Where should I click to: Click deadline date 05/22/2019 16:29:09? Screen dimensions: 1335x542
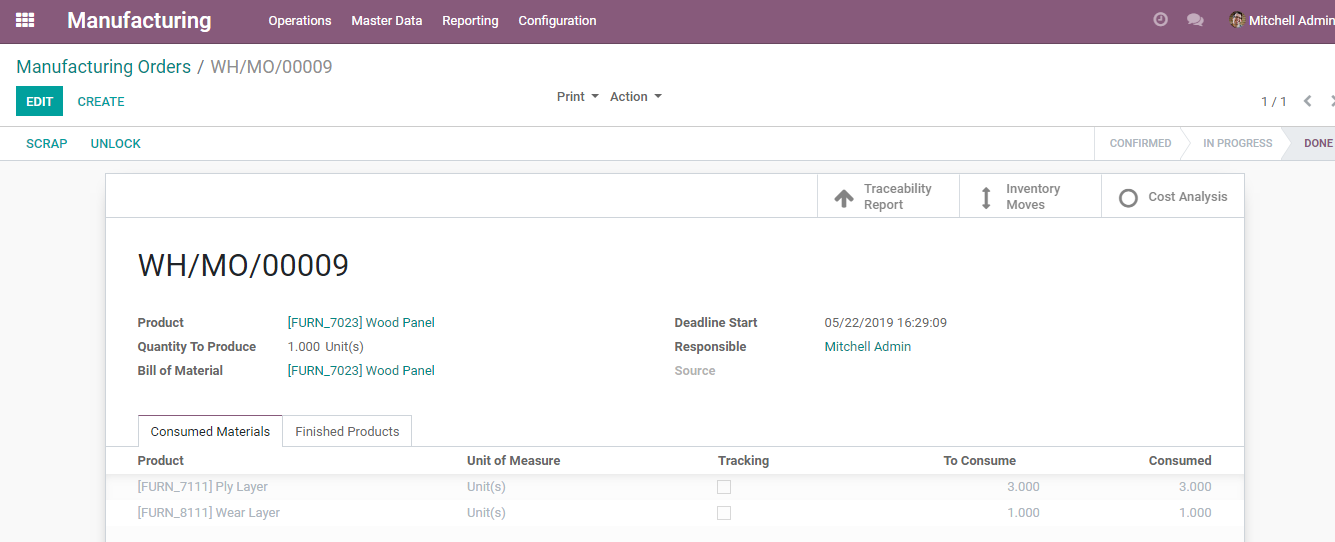(x=886, y=323)
